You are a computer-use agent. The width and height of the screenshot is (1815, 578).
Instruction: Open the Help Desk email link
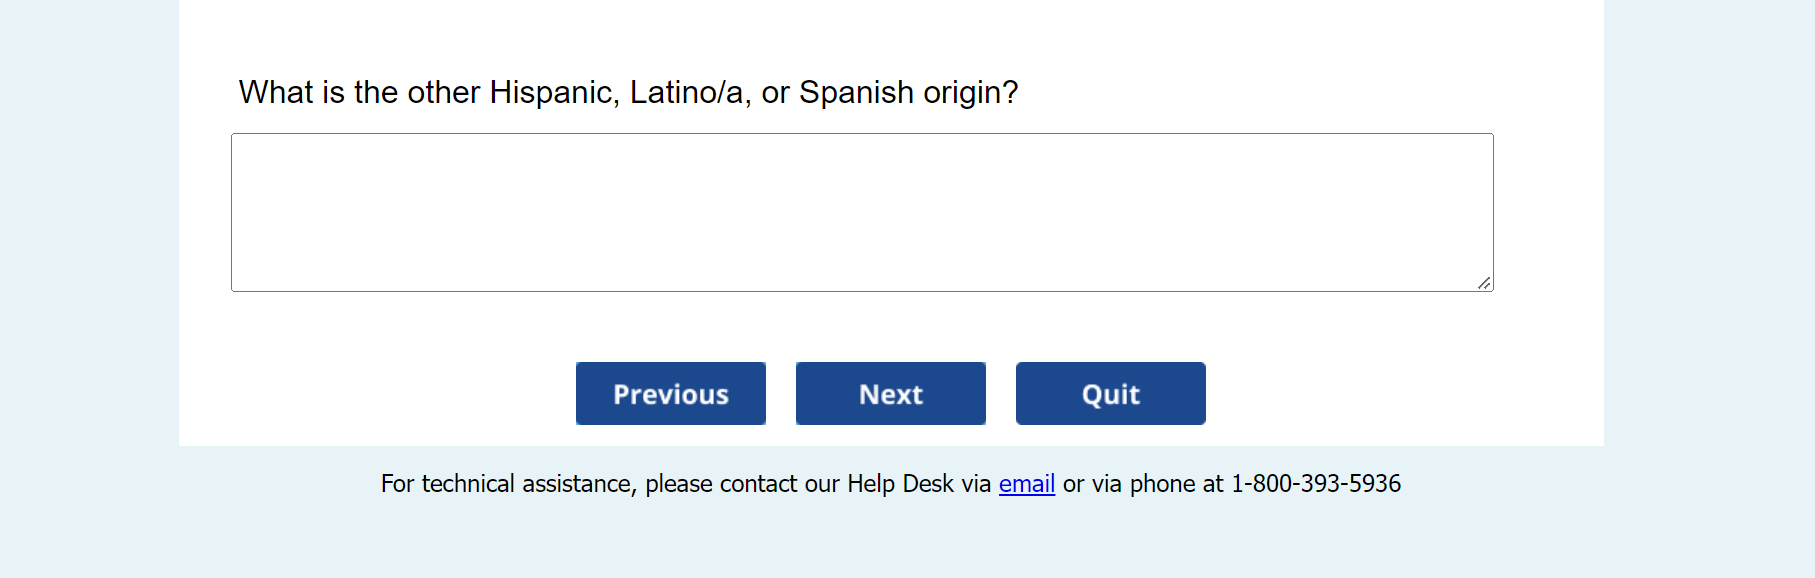[x=1026, y=484]
